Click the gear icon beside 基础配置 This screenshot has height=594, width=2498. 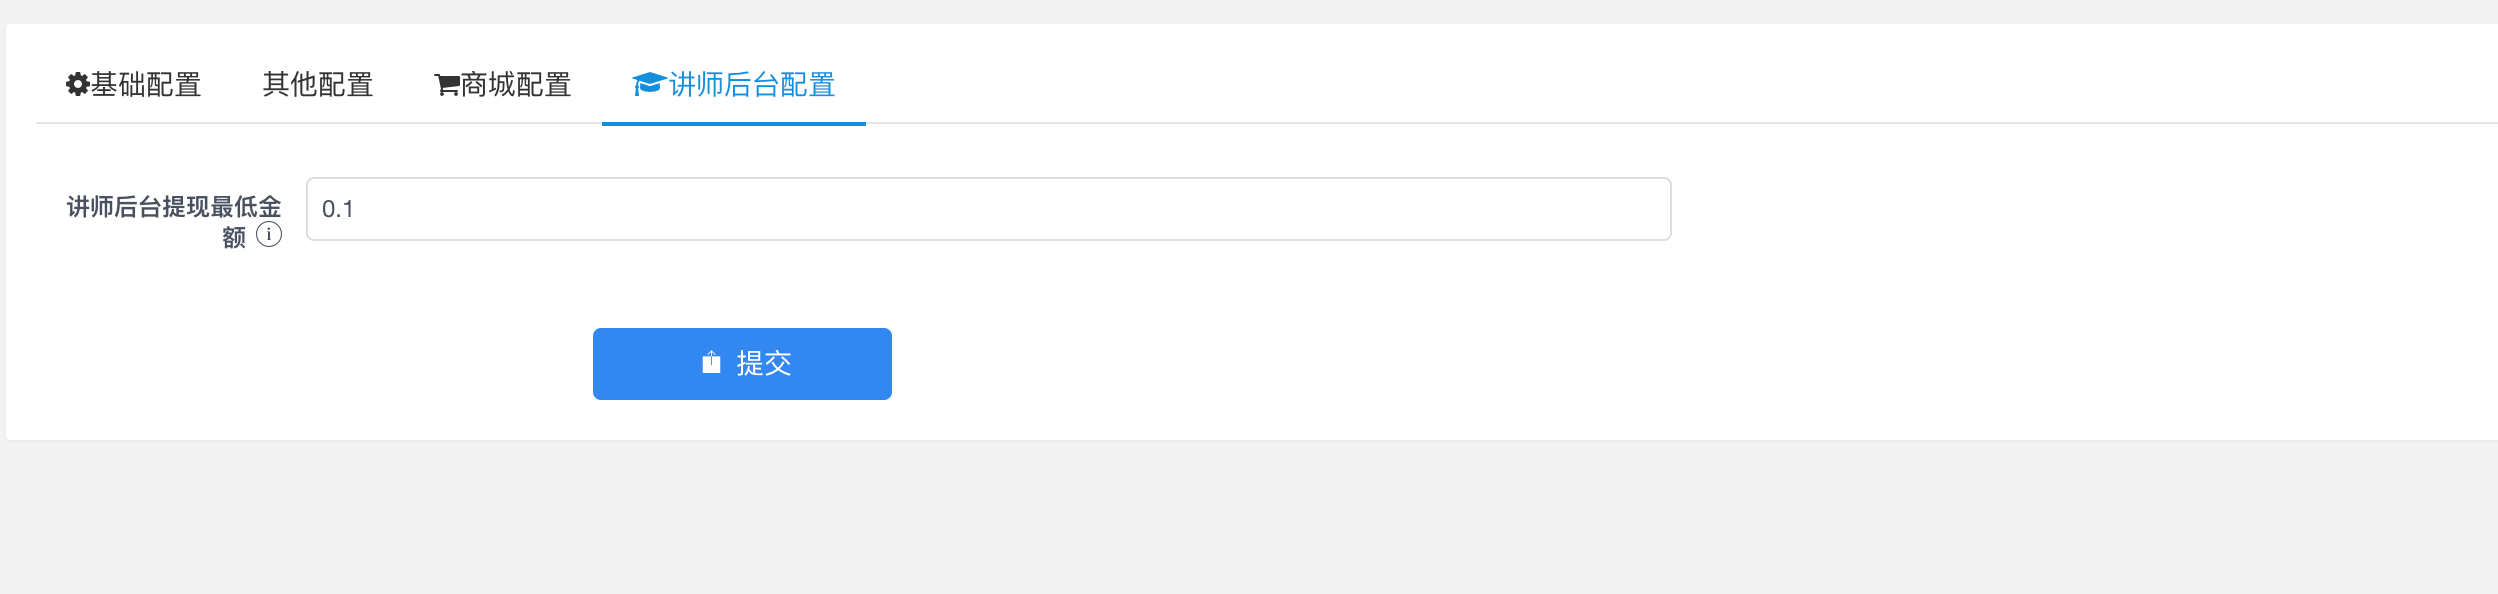coord(78,84)
